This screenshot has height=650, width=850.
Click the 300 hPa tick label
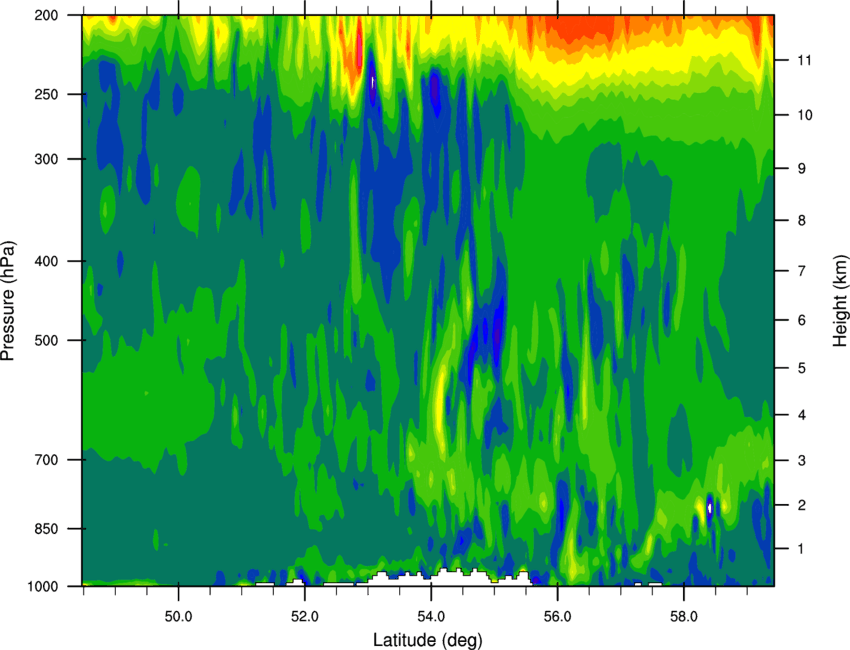46,159
